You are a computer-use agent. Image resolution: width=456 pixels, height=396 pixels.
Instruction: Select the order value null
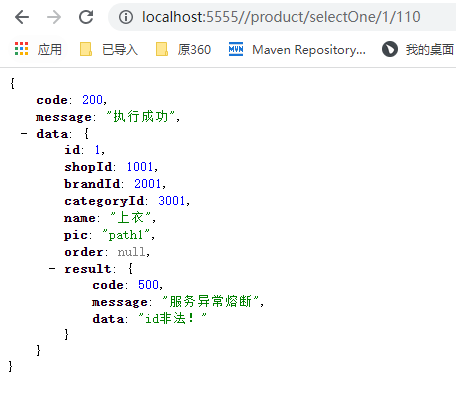(131, 252)
